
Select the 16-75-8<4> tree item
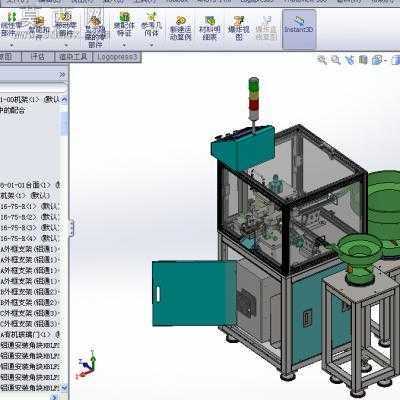tap(29, 238)
